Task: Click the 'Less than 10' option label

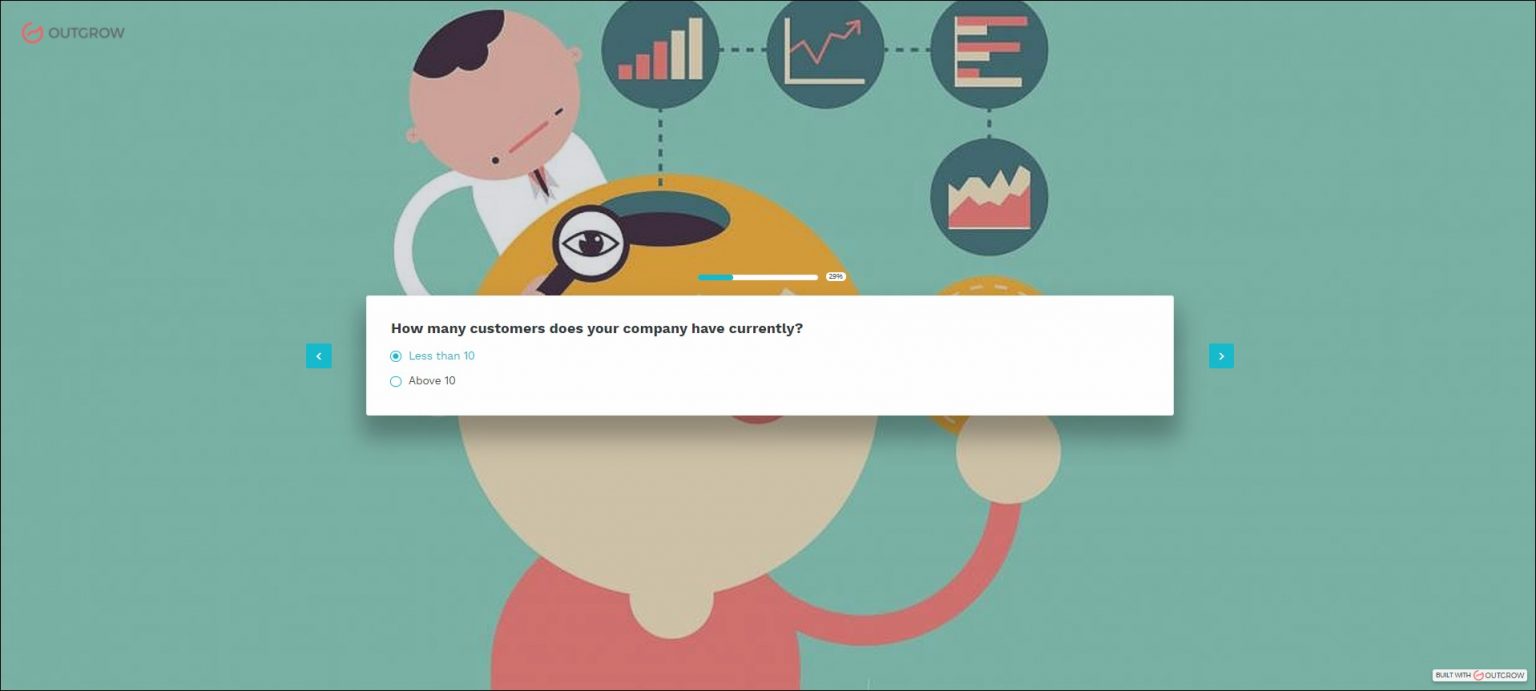Action: click(441, 356)
